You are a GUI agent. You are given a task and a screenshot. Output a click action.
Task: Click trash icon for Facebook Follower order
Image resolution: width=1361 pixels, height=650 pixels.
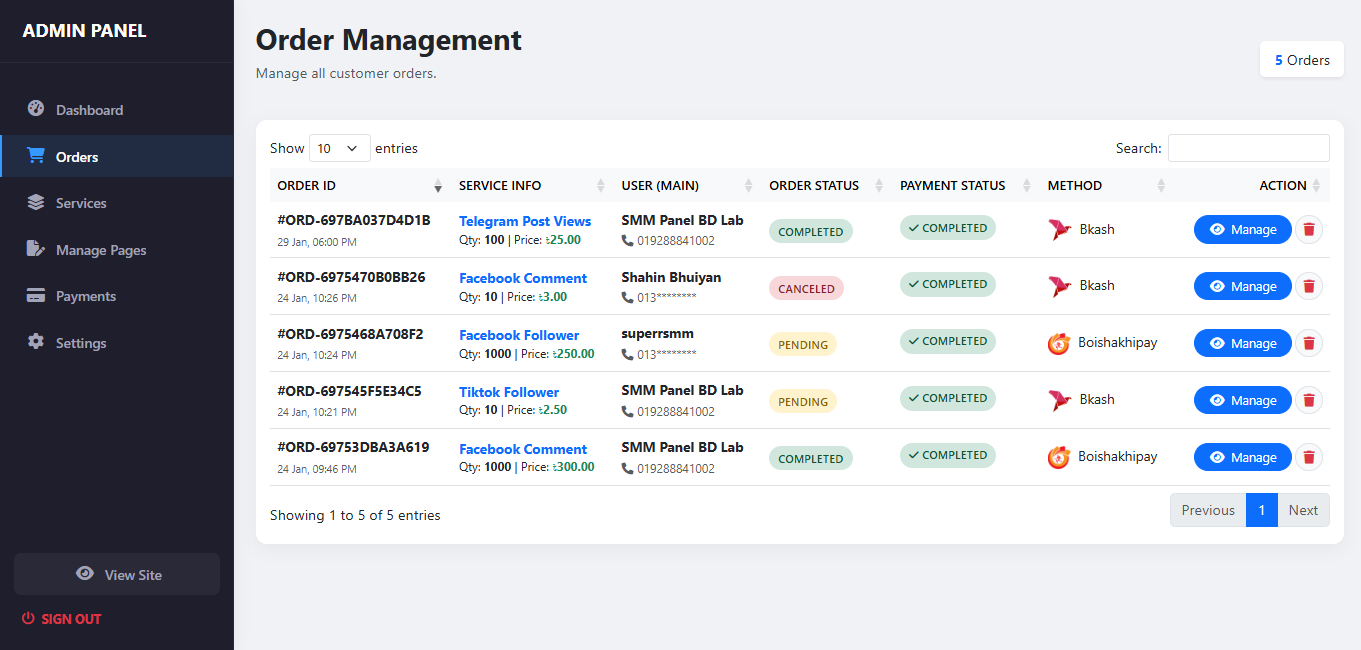(1308, 344)
